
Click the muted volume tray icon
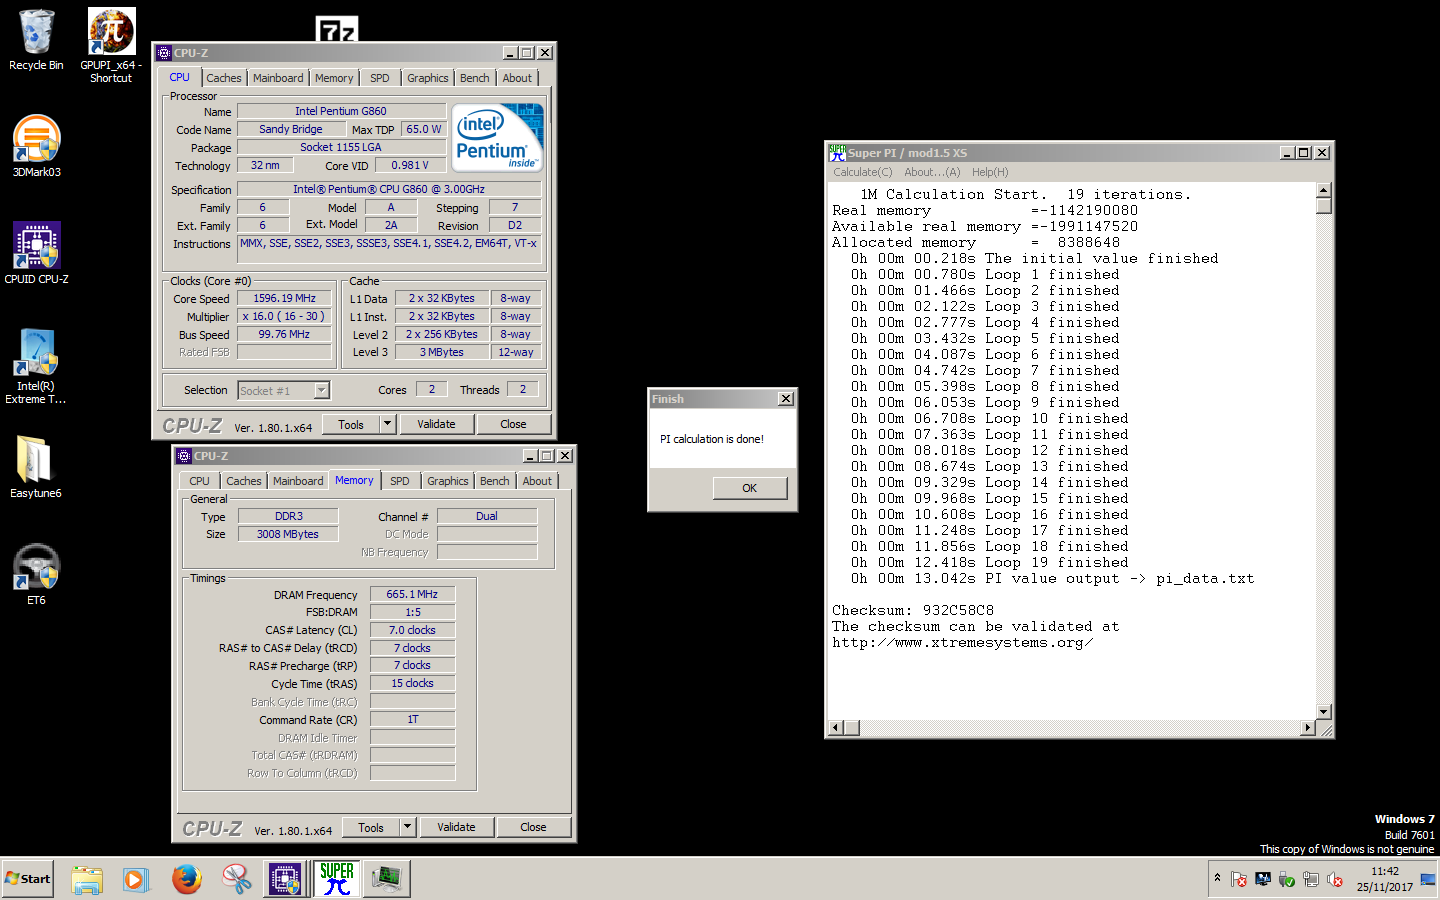coord(1334,880)
